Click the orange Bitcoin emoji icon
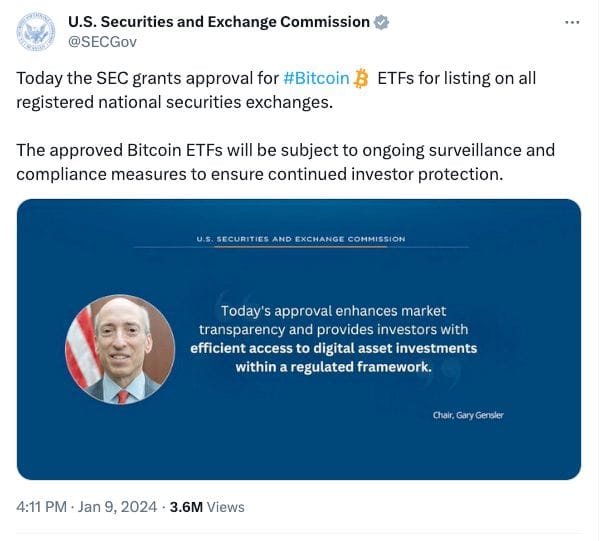 point(362,78)
